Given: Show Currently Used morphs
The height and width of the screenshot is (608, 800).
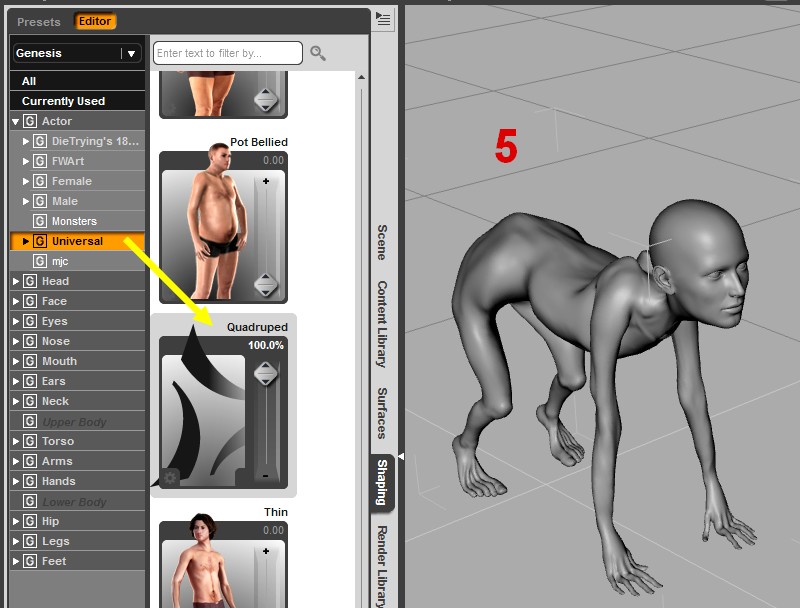Looking at the screenshot, I should point(78,101).
